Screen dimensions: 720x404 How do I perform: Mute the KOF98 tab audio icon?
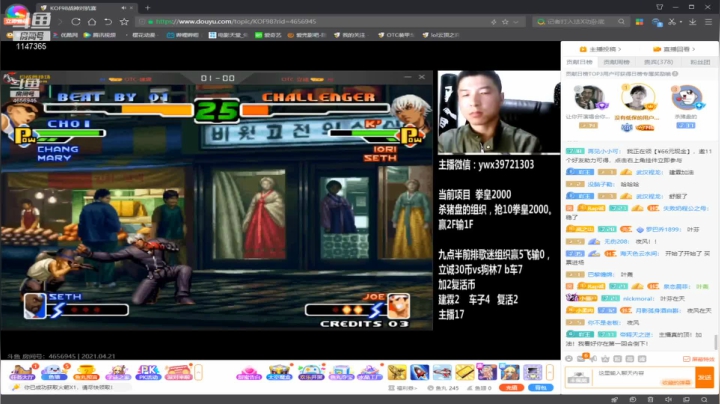click(124, 8)
